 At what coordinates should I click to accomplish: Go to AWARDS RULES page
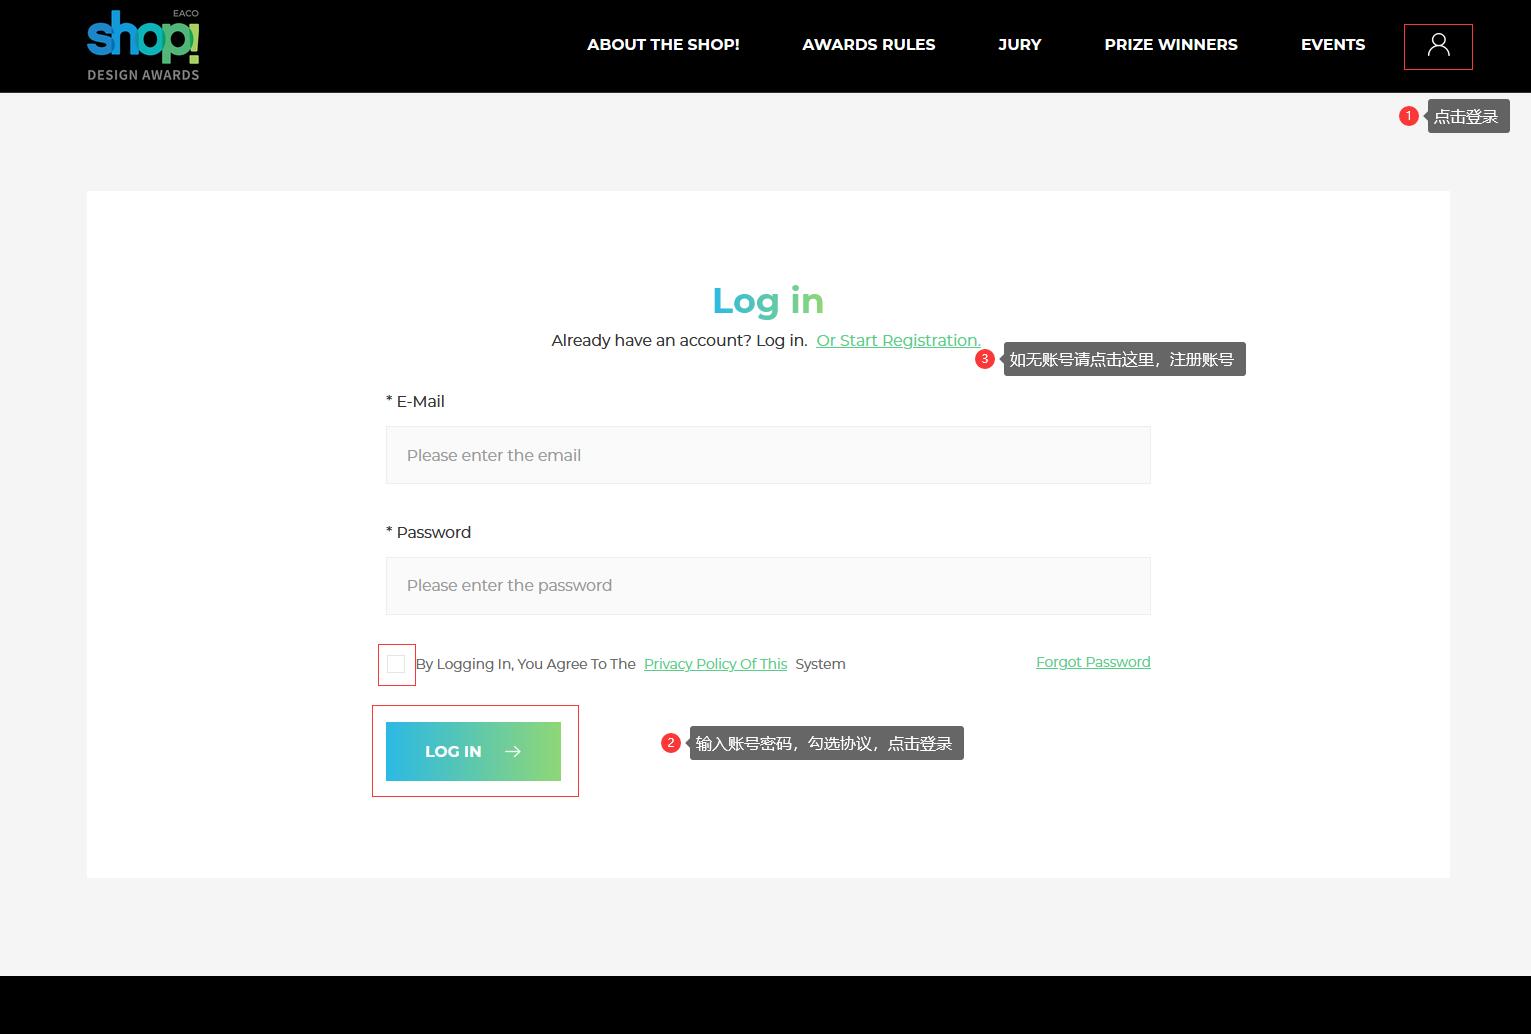point(868,45)
